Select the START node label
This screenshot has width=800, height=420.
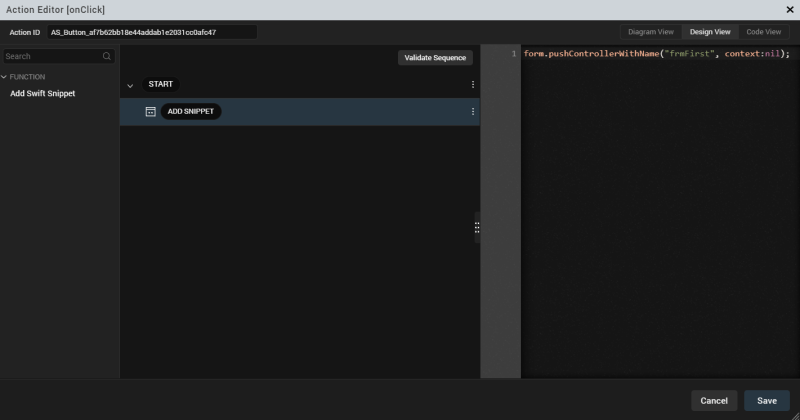coord(161,85)
